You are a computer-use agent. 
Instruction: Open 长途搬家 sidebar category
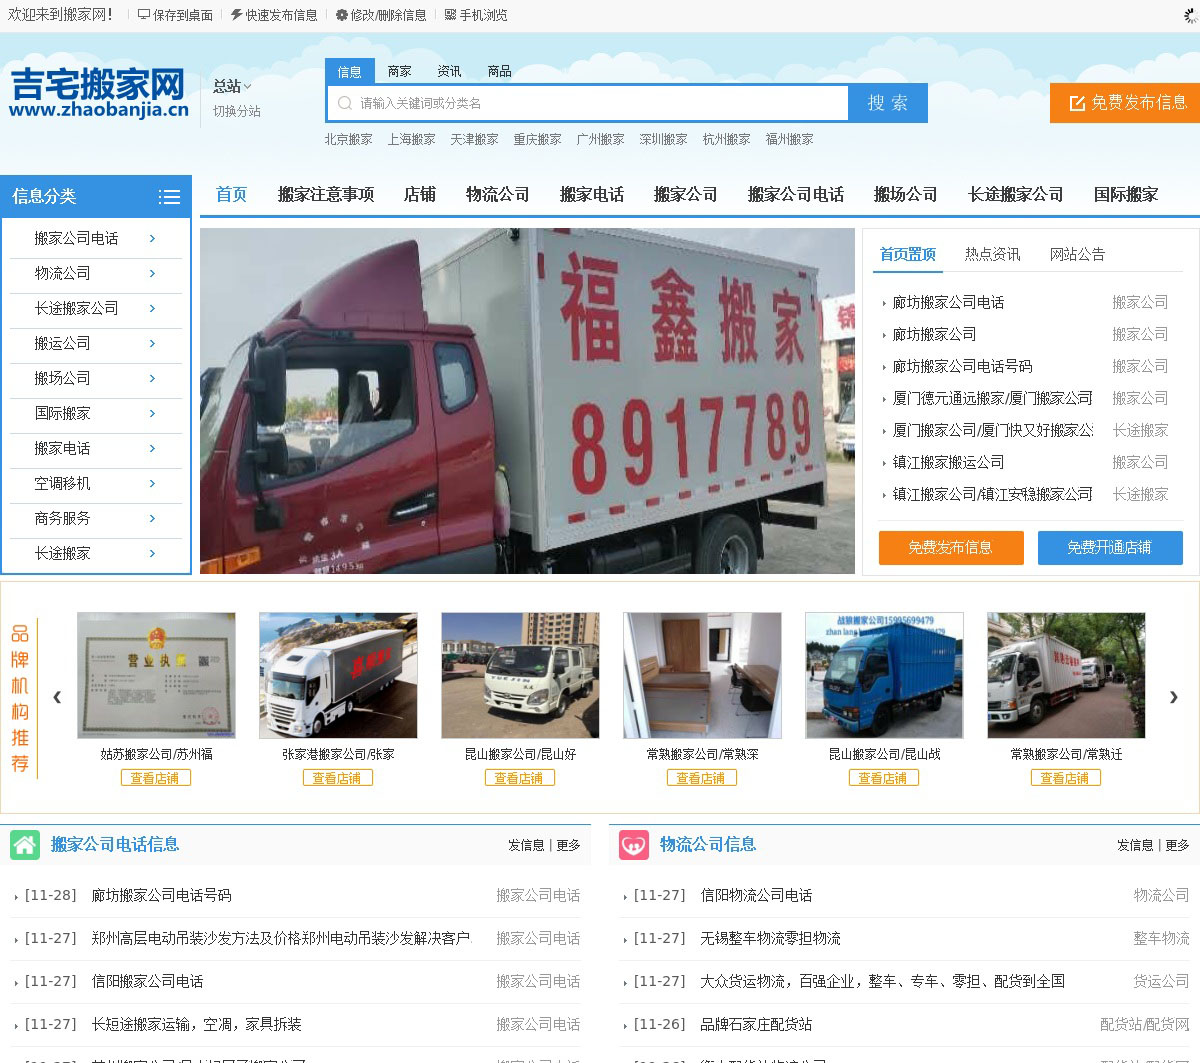pyautogui.click(x=62, y=553)
